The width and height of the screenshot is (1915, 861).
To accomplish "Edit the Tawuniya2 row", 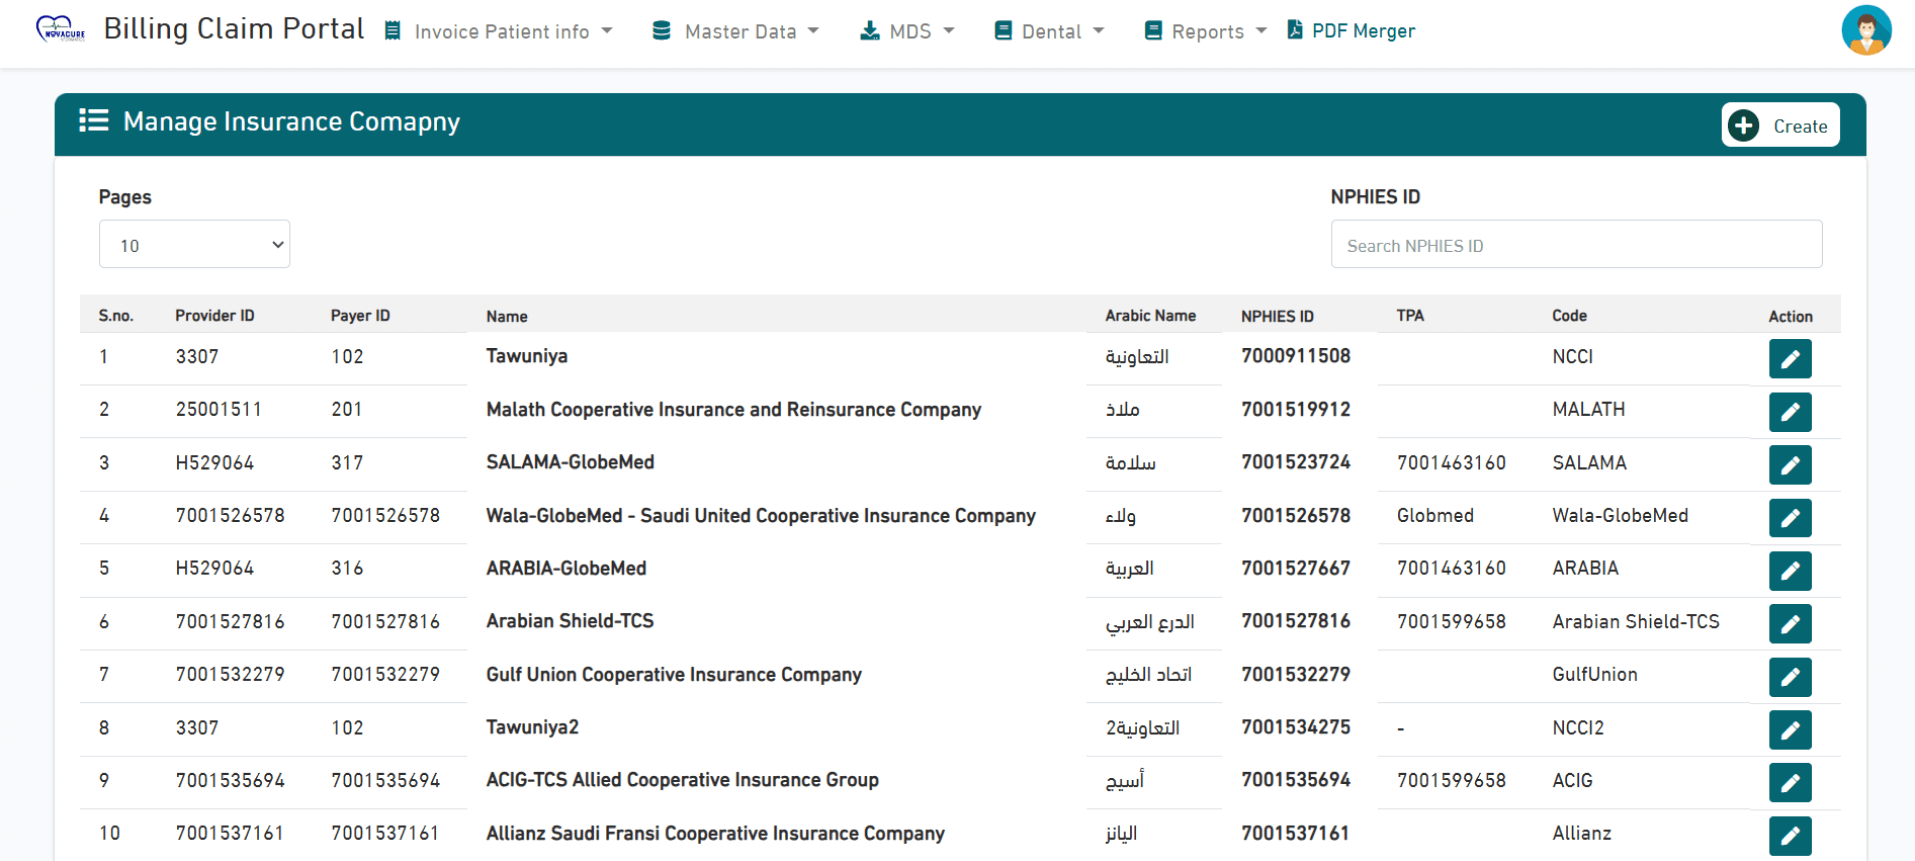I will (1789, 730).
